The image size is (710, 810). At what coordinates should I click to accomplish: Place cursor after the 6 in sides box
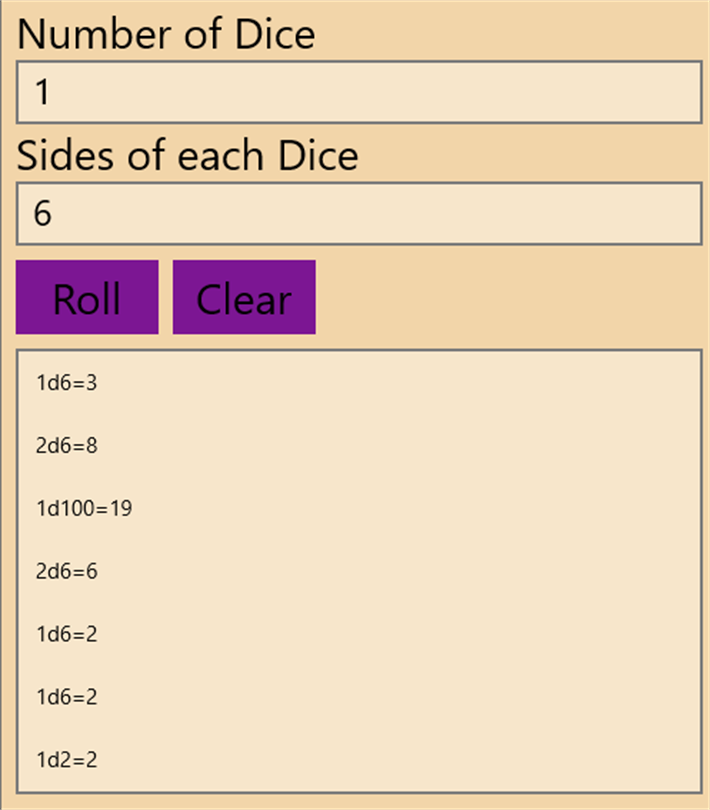(53, 213)
